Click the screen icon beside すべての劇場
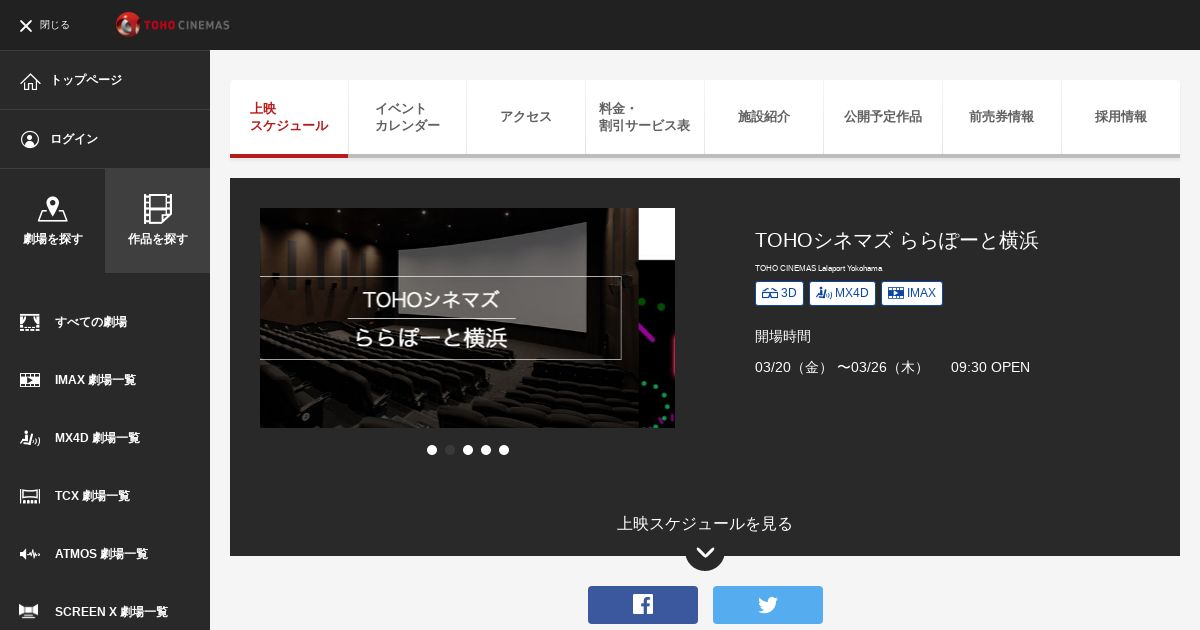Screen dimensions: 1200x630 tap(30, 322)
